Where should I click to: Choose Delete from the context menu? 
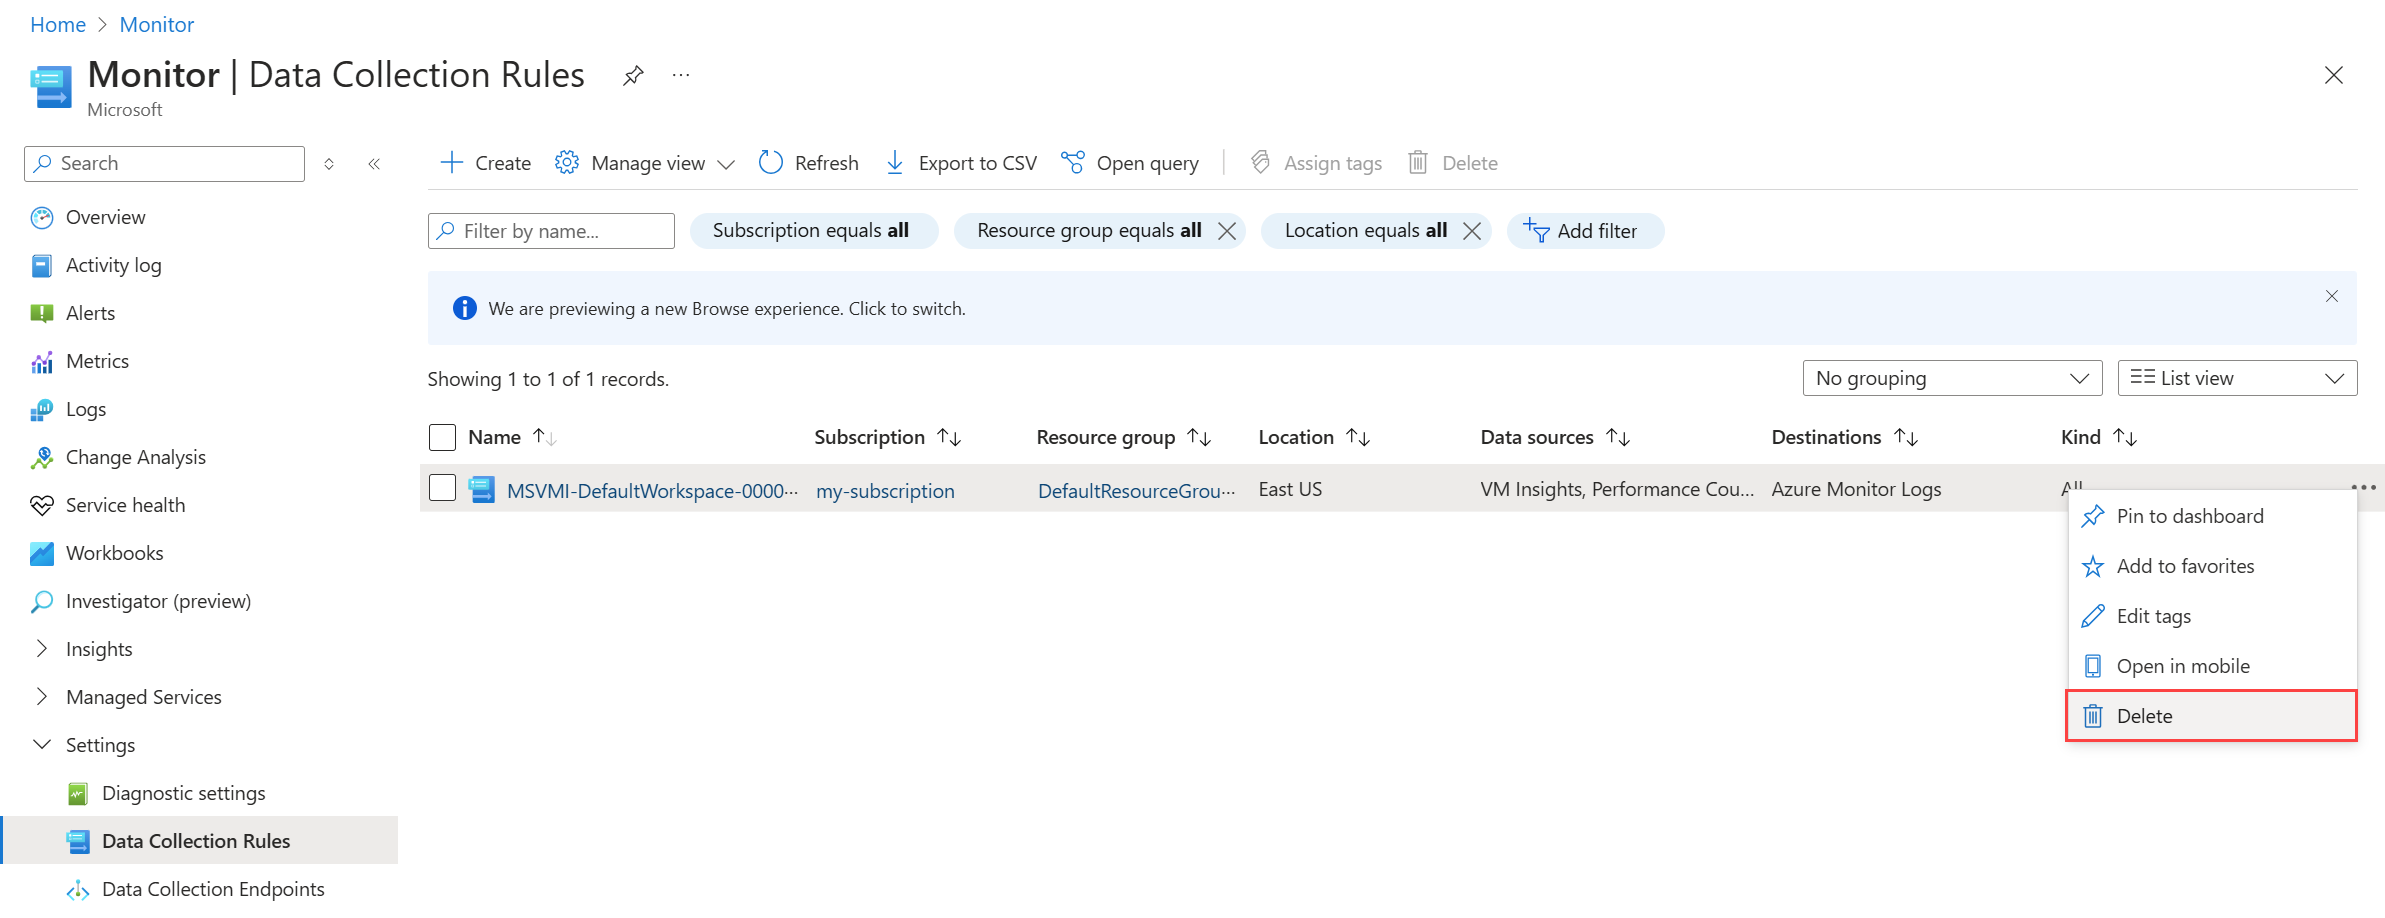[2144, 716]
